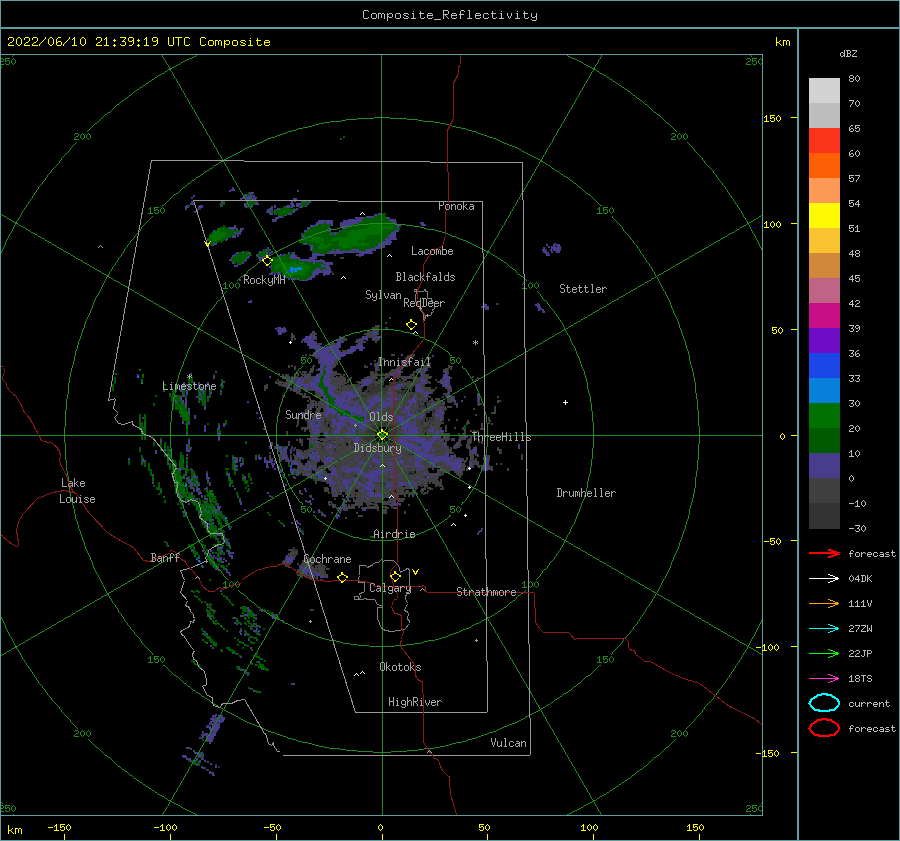Click the 80 dBZ legend value
The height and width of the screenshot is (841, 900).
pyautogui.click(x=854, y=79)
